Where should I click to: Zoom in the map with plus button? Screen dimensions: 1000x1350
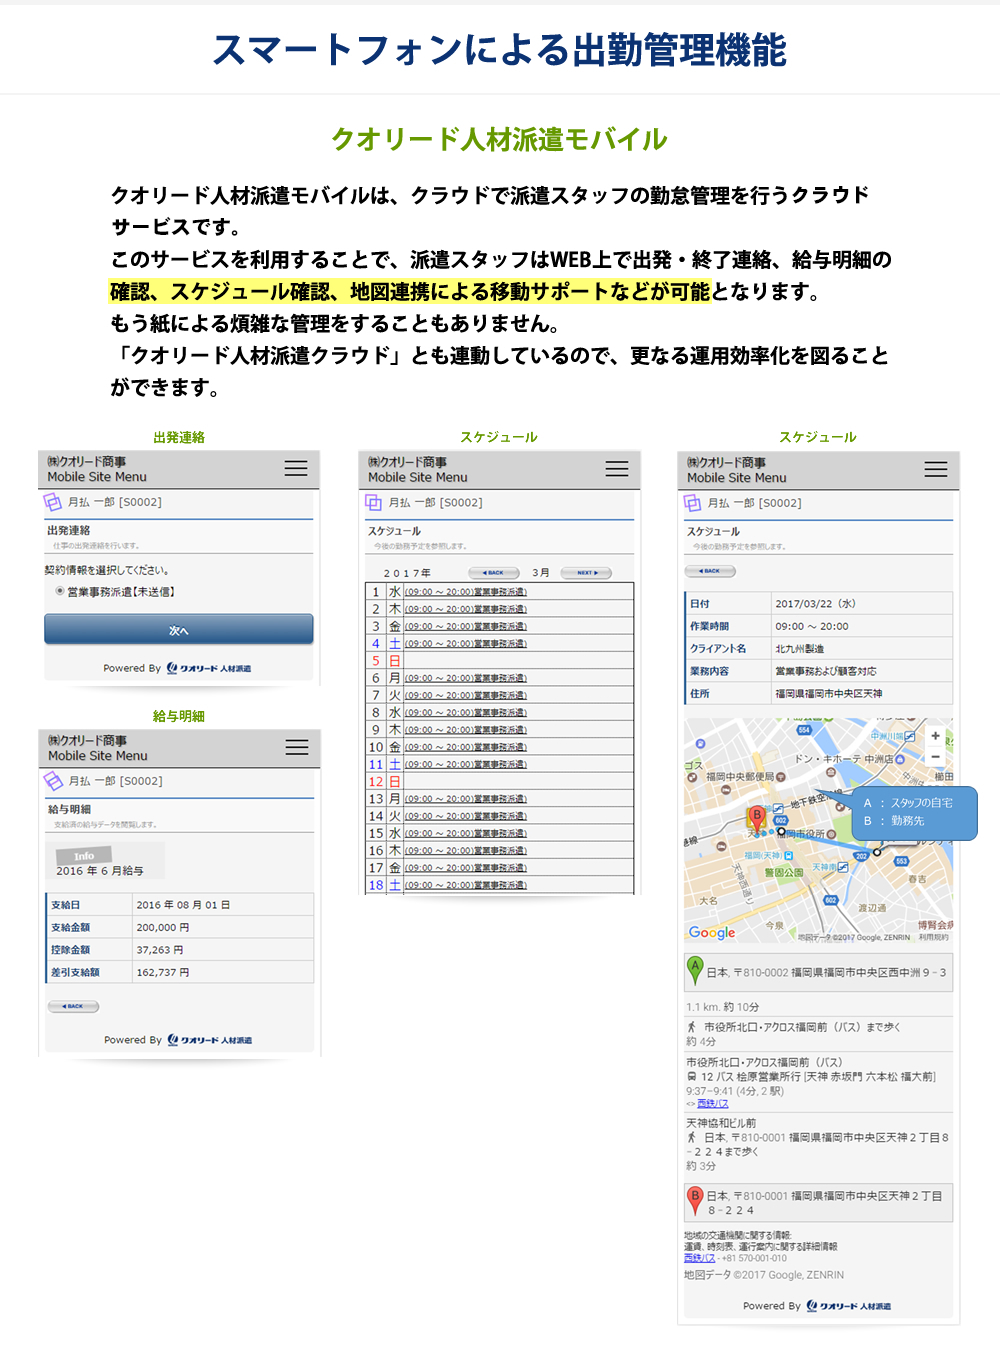tap(936, 735)
